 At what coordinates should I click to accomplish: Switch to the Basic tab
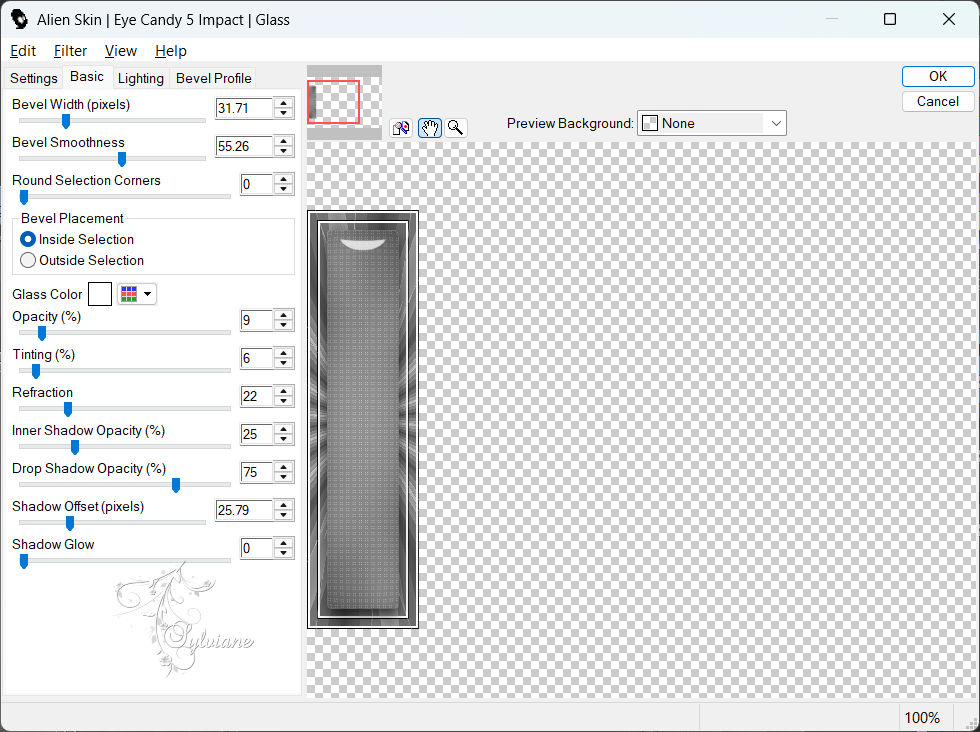click(x=87, y=76)
